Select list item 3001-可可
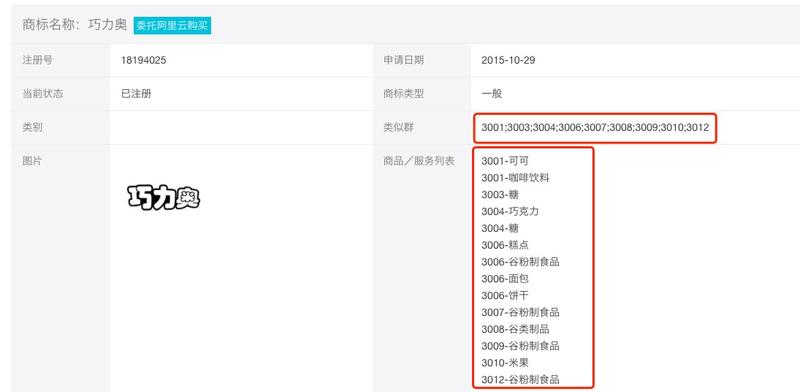 coord(505,161)
